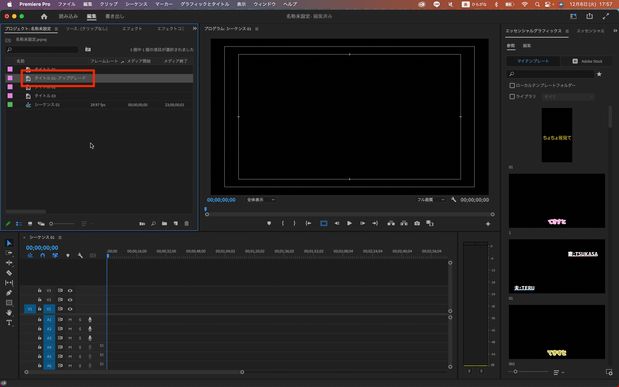
Task: Open playback resolution dropdown in Program Monitor
Action: pos(431,200)
